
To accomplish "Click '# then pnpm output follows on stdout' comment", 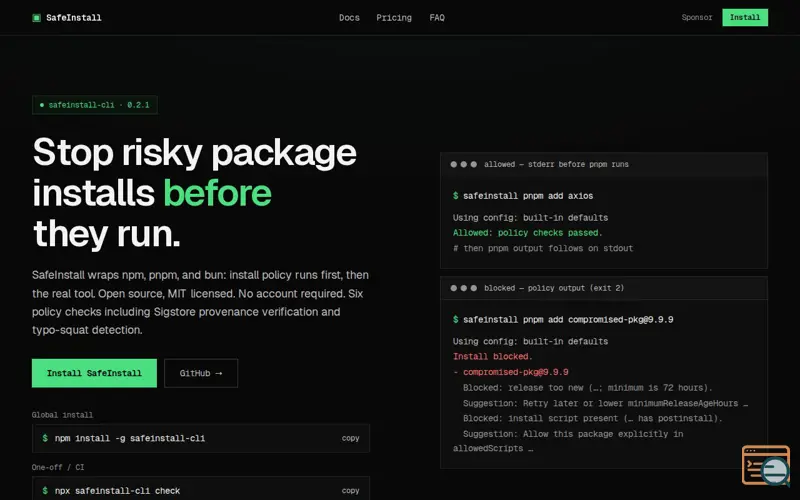I will click(x=543, y=248).
